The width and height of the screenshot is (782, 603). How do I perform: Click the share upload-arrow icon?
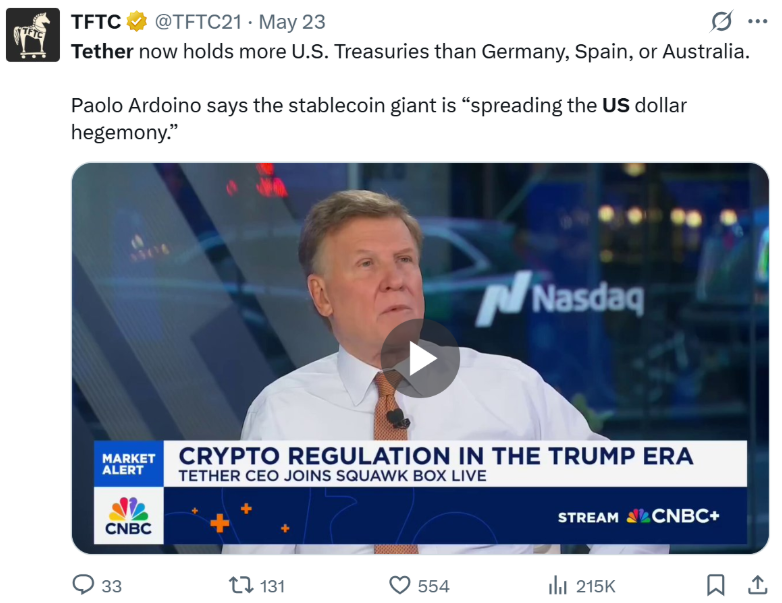pos(757,585)
